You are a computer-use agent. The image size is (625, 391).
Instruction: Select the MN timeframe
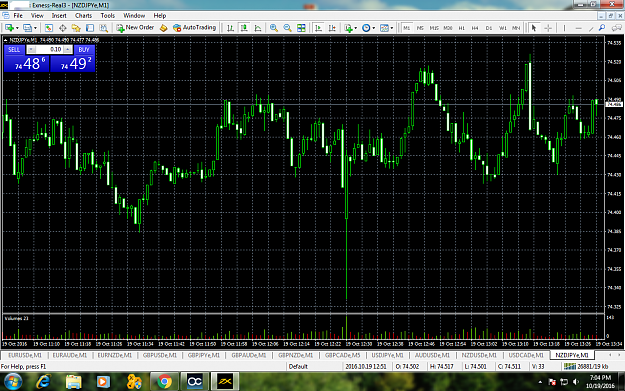pyautogui.click(x=516, y=28)
